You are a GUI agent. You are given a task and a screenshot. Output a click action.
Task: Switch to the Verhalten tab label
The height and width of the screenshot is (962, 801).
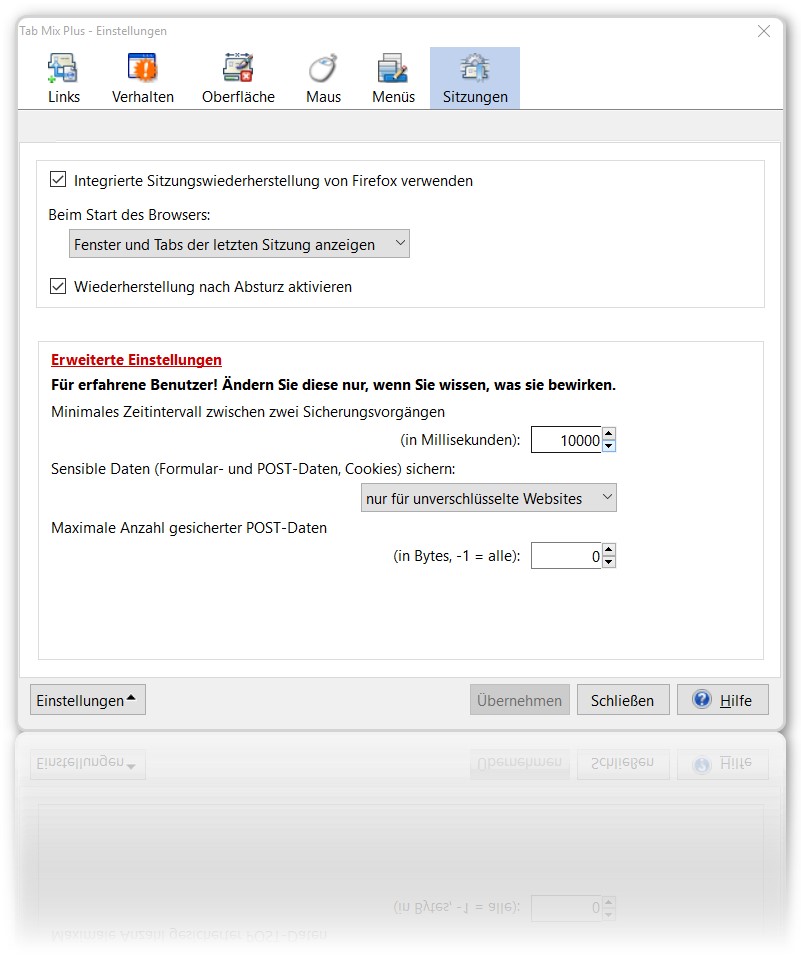pyautogui.click(x=143, y=97)
